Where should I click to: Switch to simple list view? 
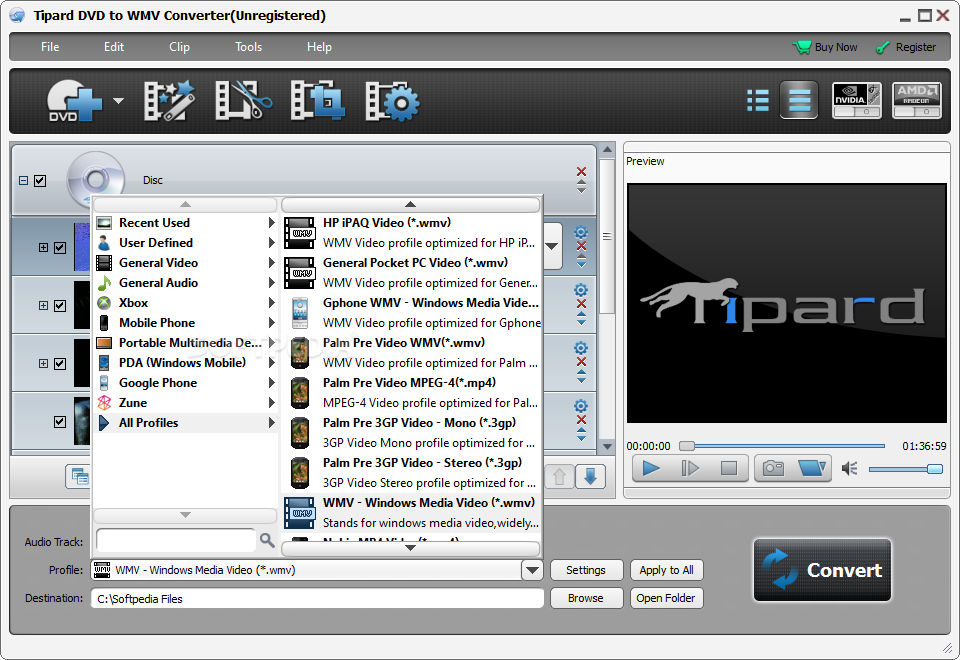(799, 100)
